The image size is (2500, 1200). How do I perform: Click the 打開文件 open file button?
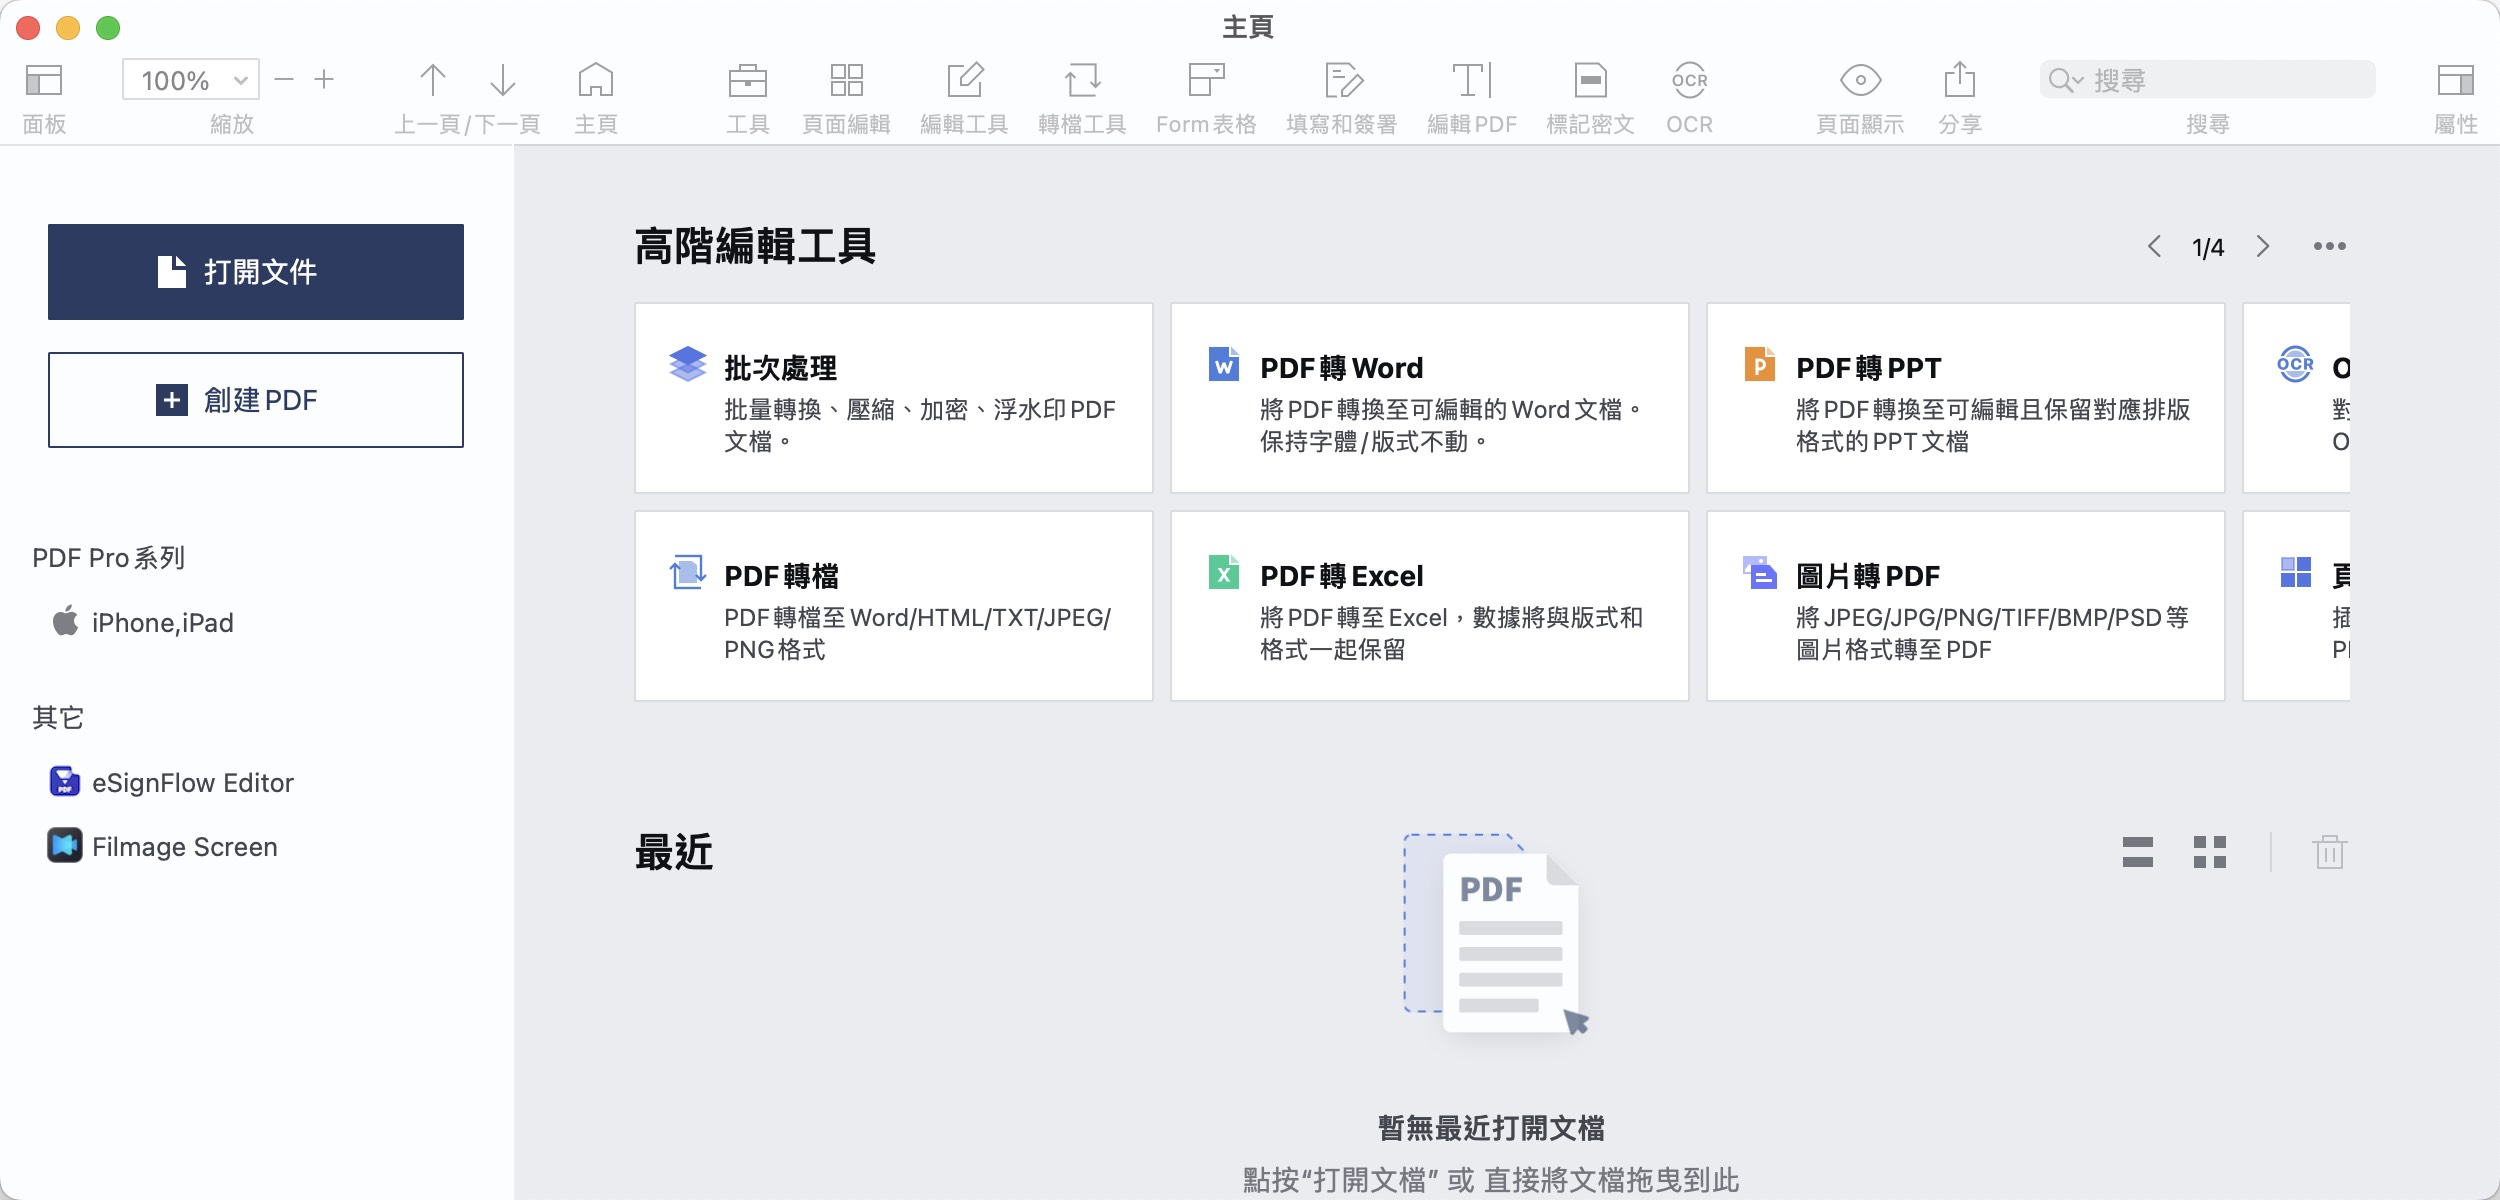click(256, 272)
